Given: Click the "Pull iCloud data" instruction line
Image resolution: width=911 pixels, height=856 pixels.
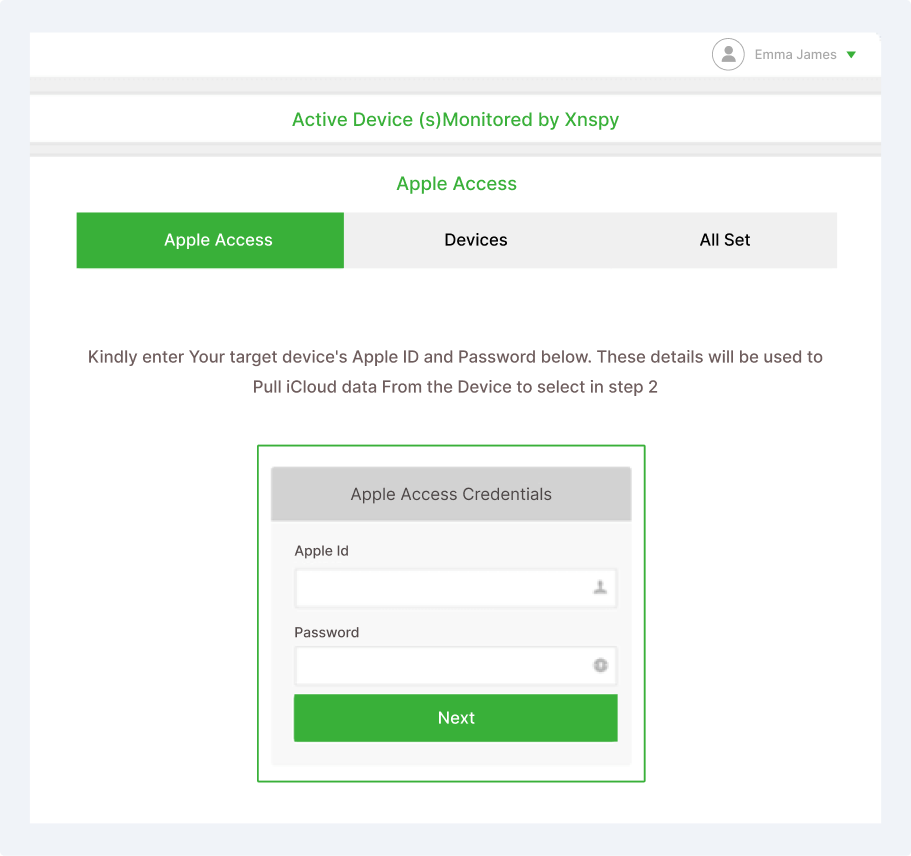Looking at the screenshot, I should click(455, 387).
